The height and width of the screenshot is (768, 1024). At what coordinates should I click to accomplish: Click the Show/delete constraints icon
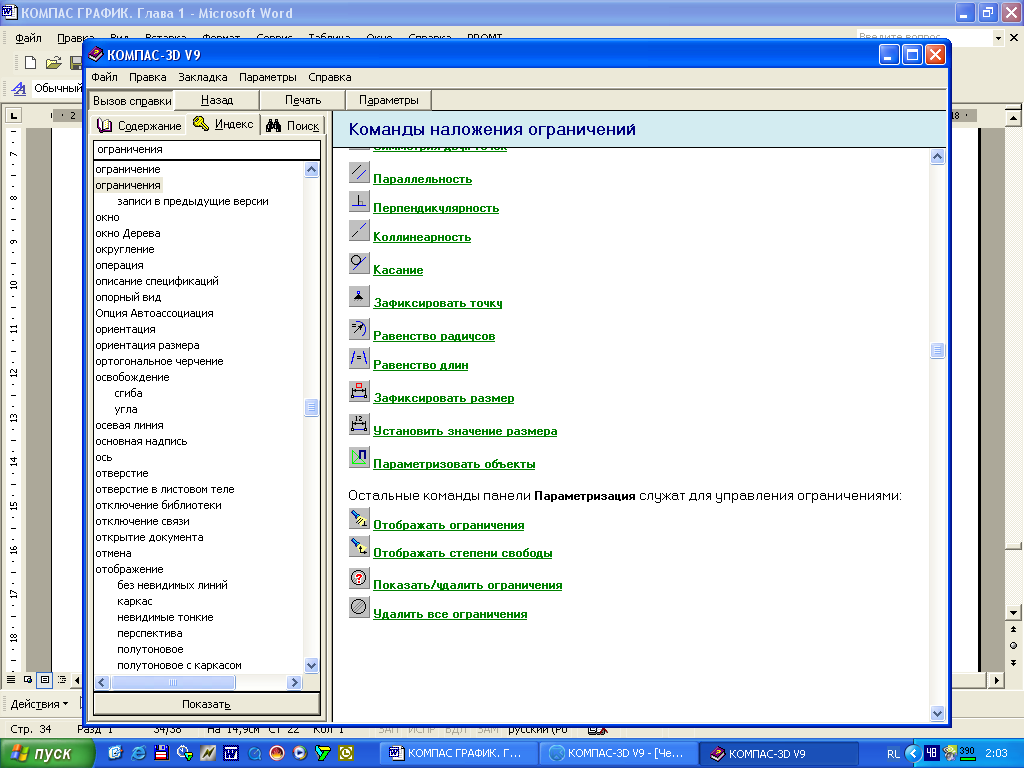pyautogui.click(x=359, y=578)
